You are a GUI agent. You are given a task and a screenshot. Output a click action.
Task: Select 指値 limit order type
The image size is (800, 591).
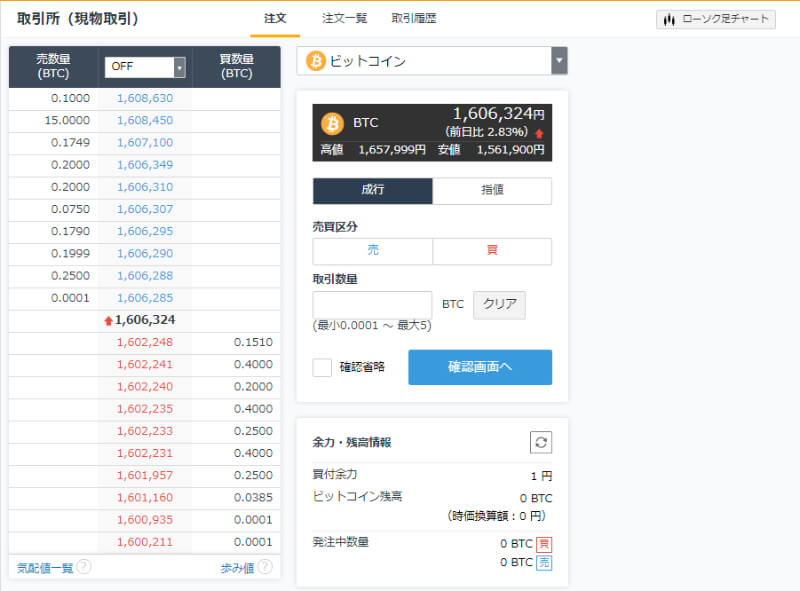[x=491, y=191]
